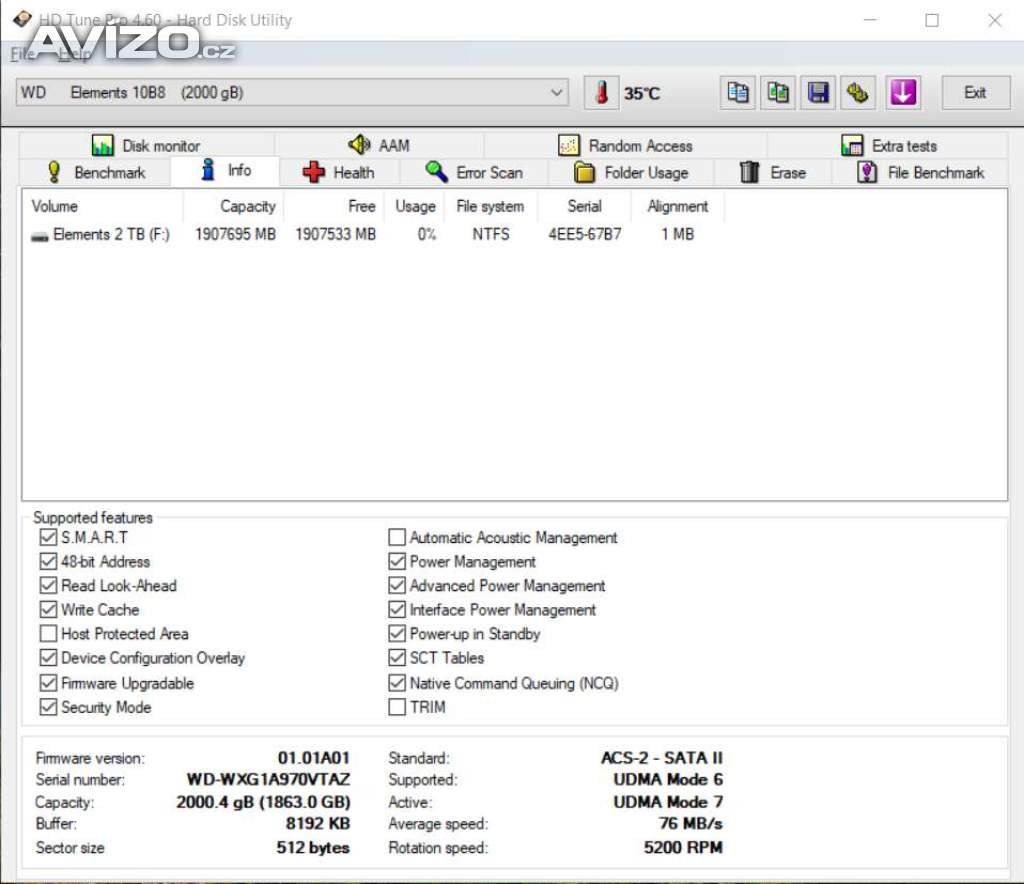Click the 1907533 MB free value
Viewport: 1024px width, 884px height.
point(335,234)
